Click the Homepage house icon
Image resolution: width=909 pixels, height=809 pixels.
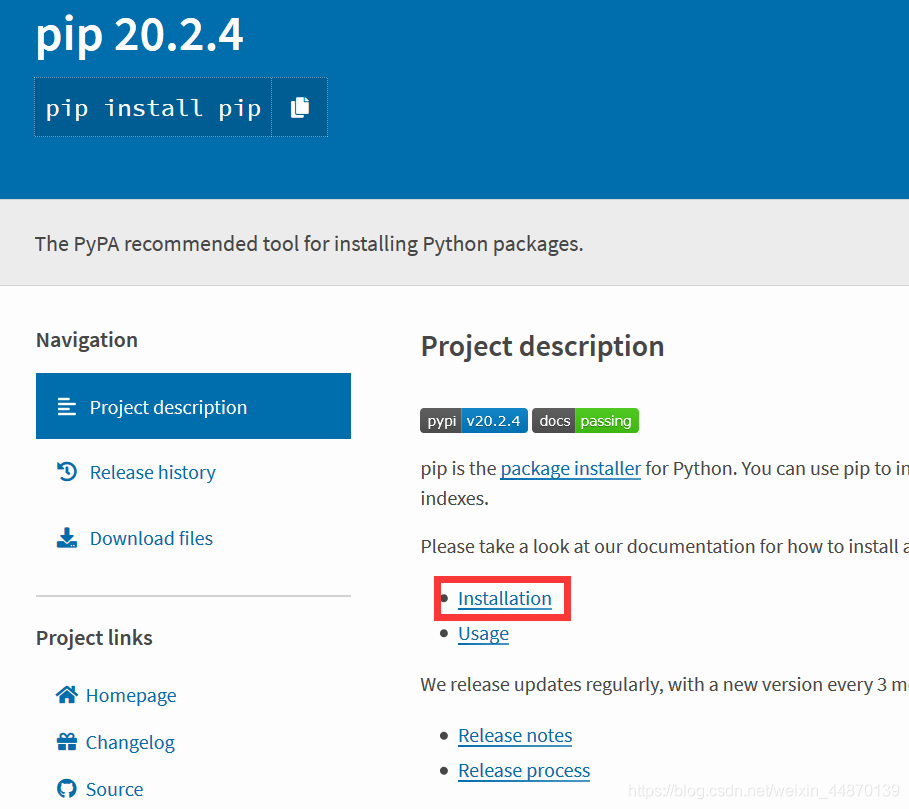tap(67, 694)
